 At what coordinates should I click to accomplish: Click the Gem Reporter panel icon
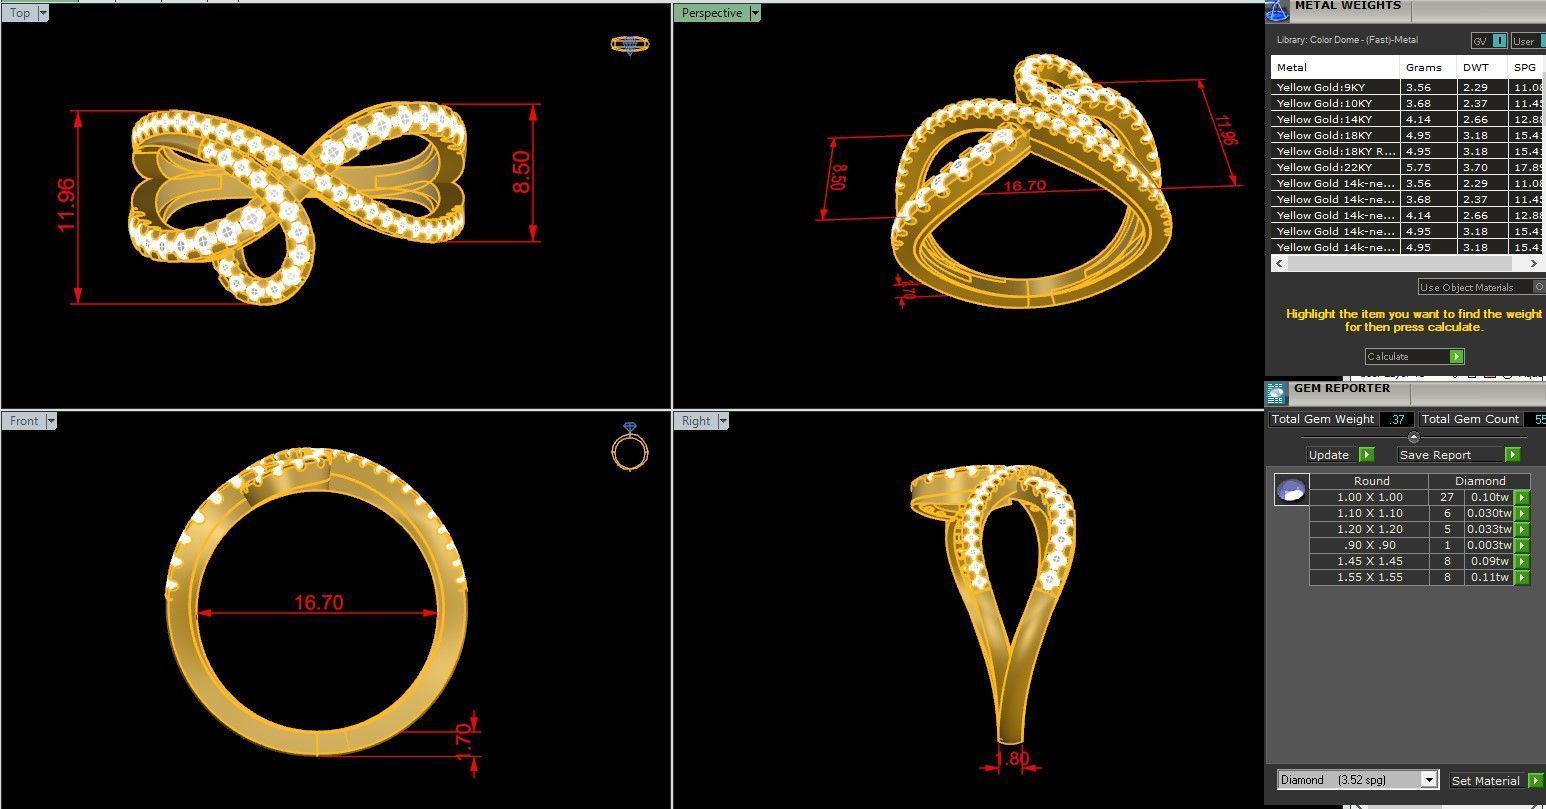pos(1276,393)
